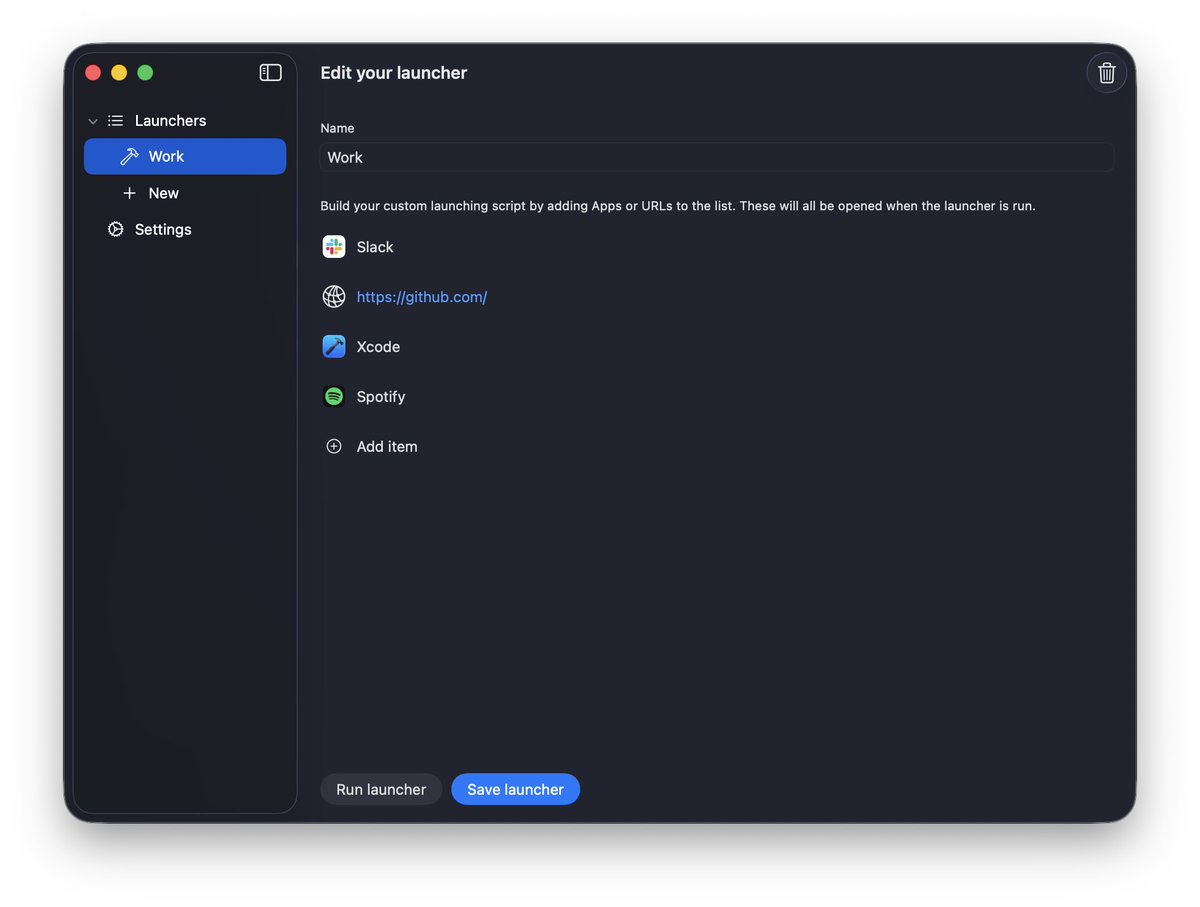Screen dimensions: 1200x907
Task: Click the Name input field
Action: pyautogui.click(x=716, y=157)
